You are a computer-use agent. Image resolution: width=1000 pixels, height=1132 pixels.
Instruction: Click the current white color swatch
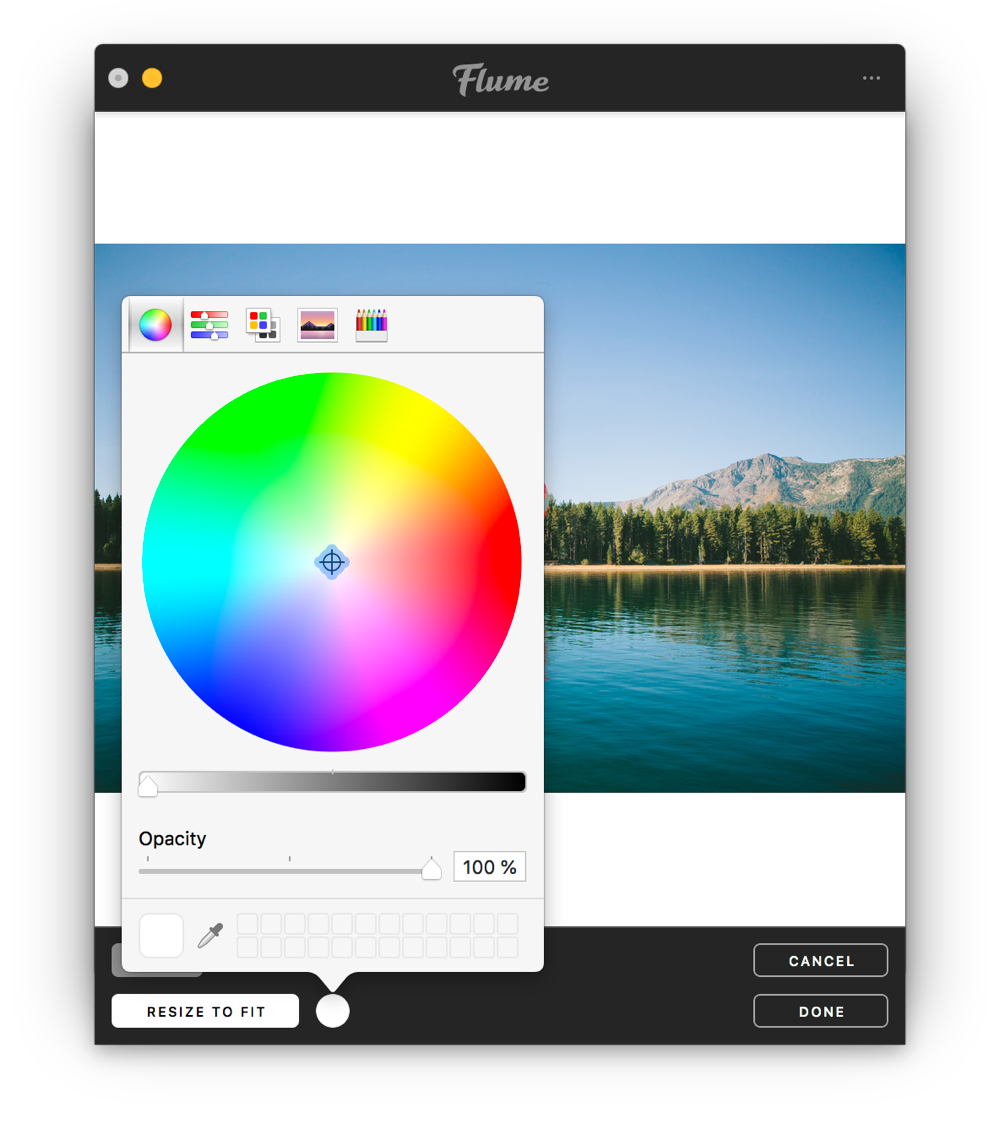(161, 936)
